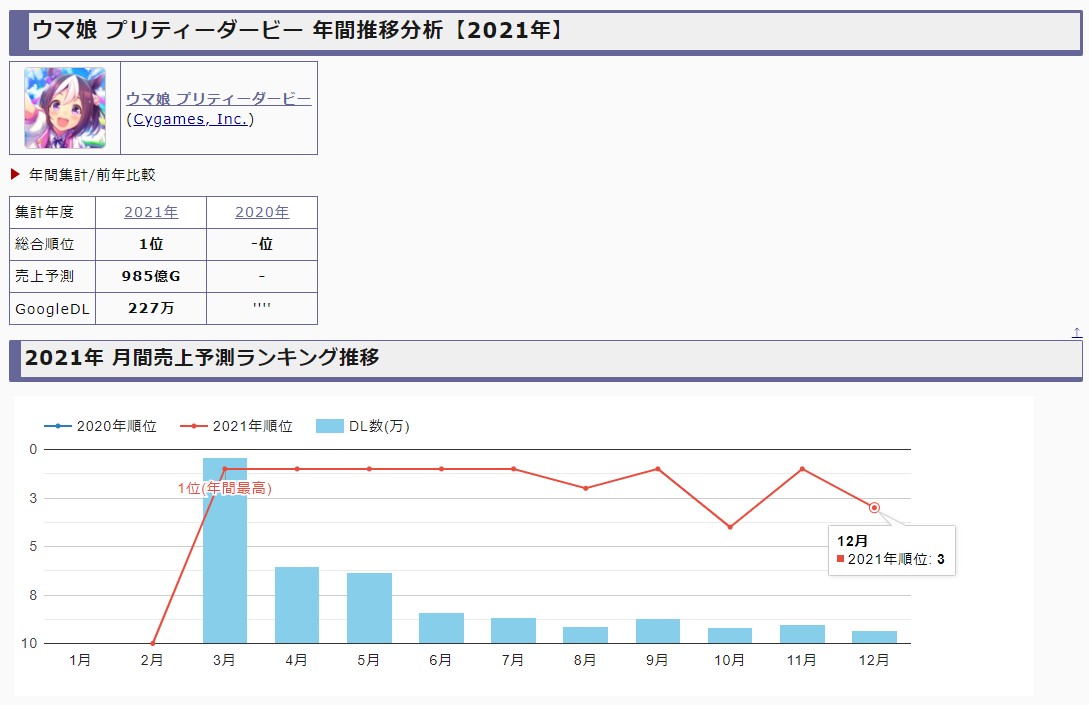Click the 集計年度 header cell
The width and height of the screenshot is (1089, 705).
click(x=52, y=213)
